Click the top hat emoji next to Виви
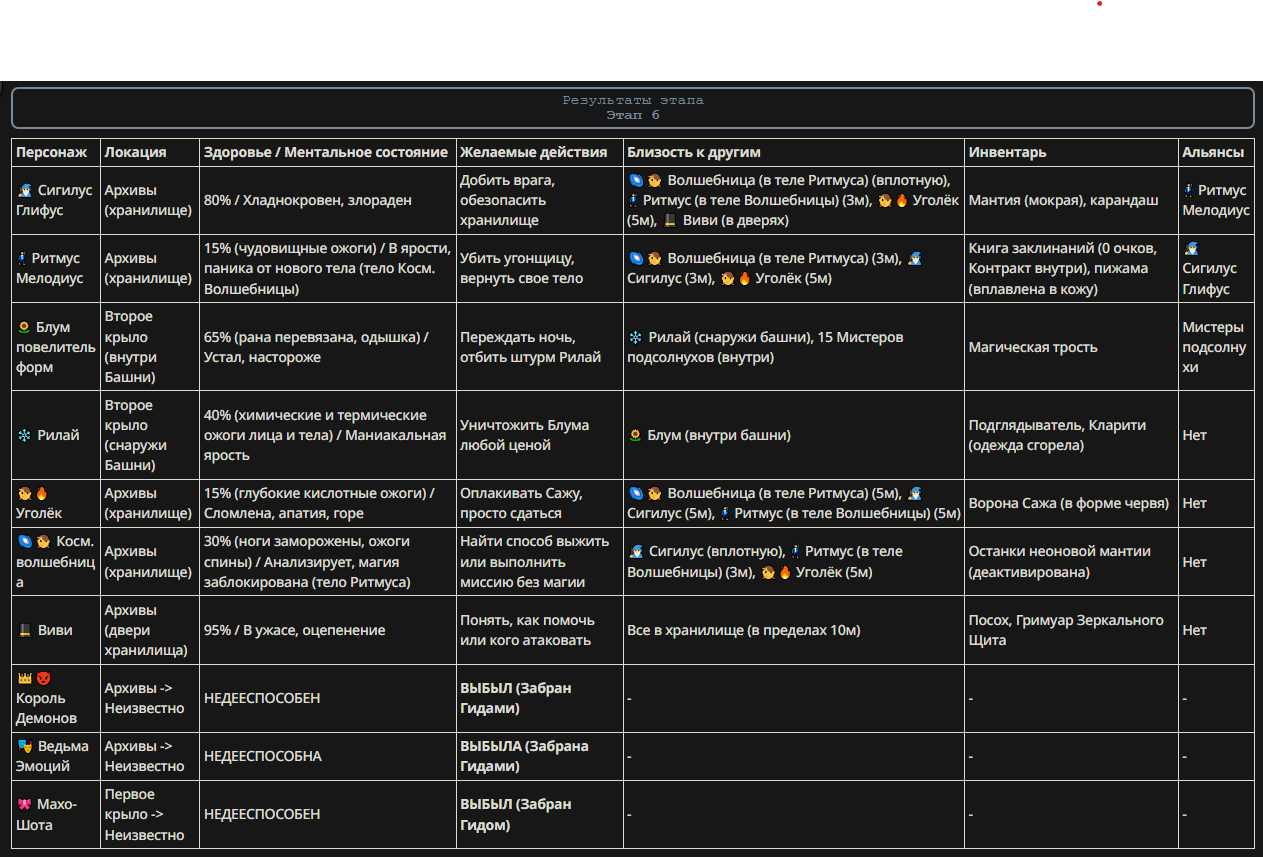This screenshot has height=857, width=1263. (24, 630)
